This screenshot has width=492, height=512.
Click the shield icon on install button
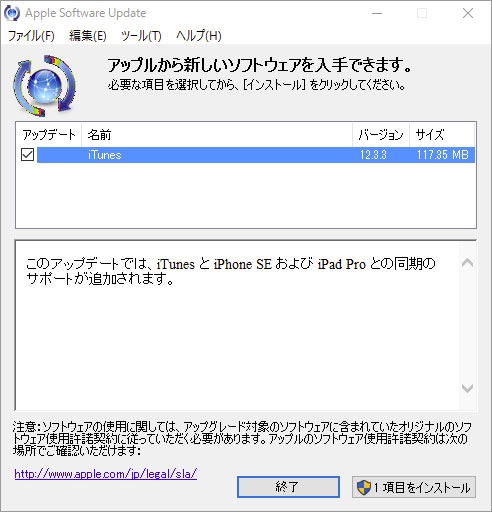[x=364, y=488]
